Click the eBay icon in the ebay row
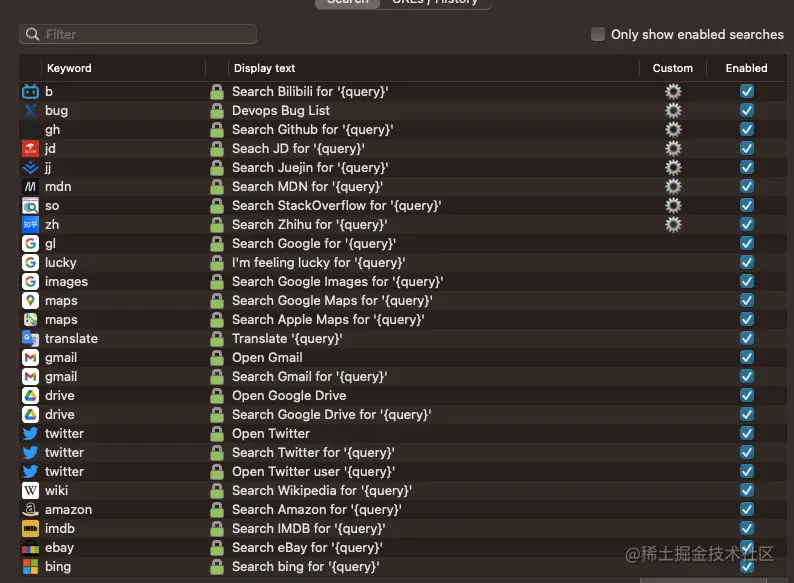The image size is (794, 583). (x=30, y=548)
